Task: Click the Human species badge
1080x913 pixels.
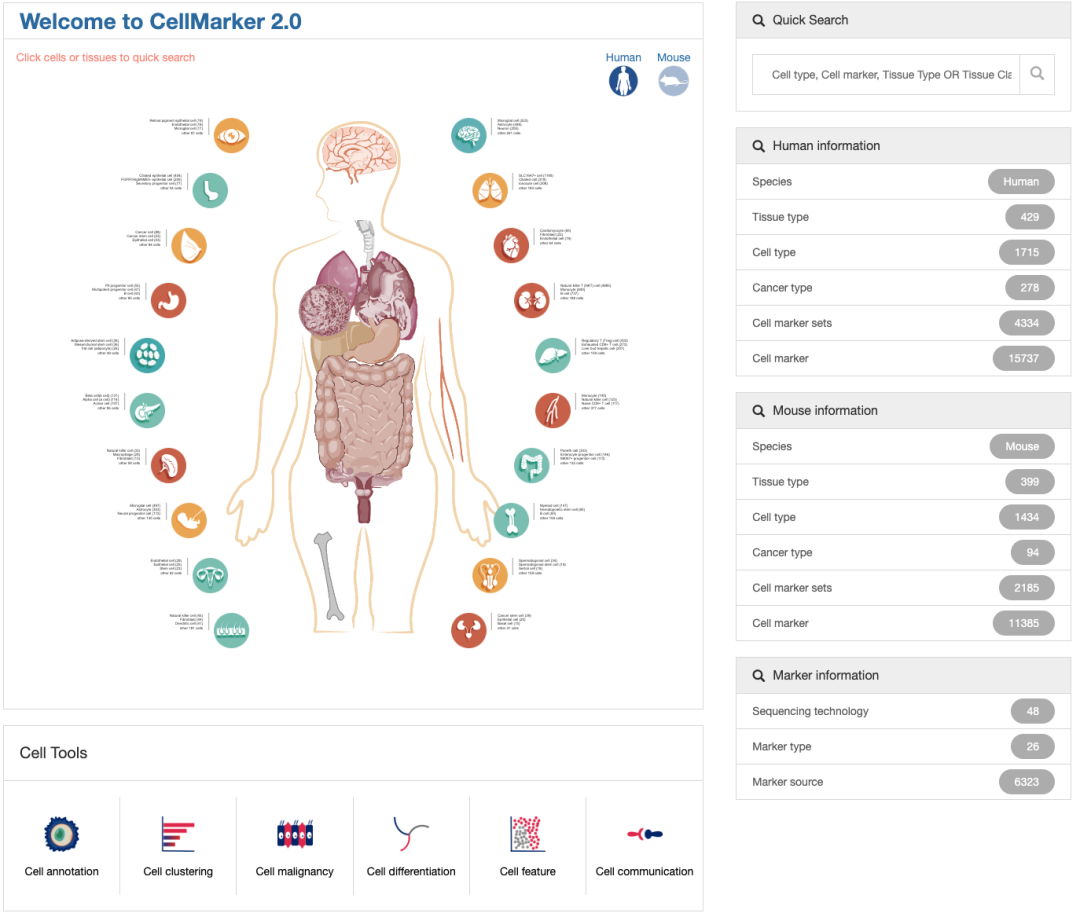Action: point(1021,182)
